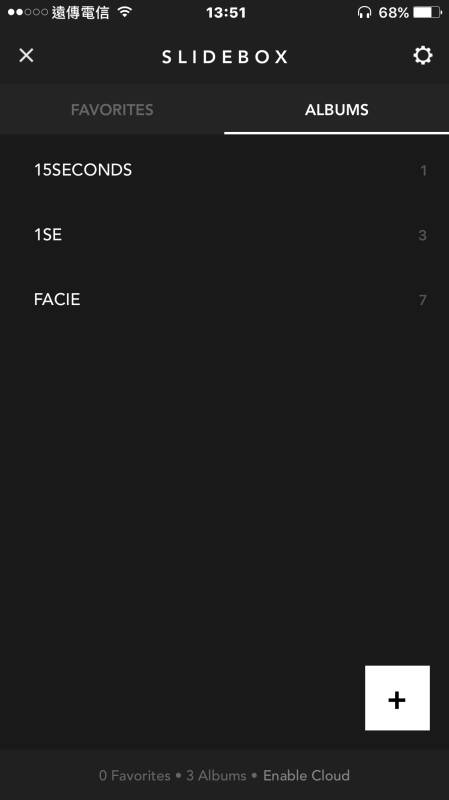Tap the battery indicator icon

pos(428,12)
